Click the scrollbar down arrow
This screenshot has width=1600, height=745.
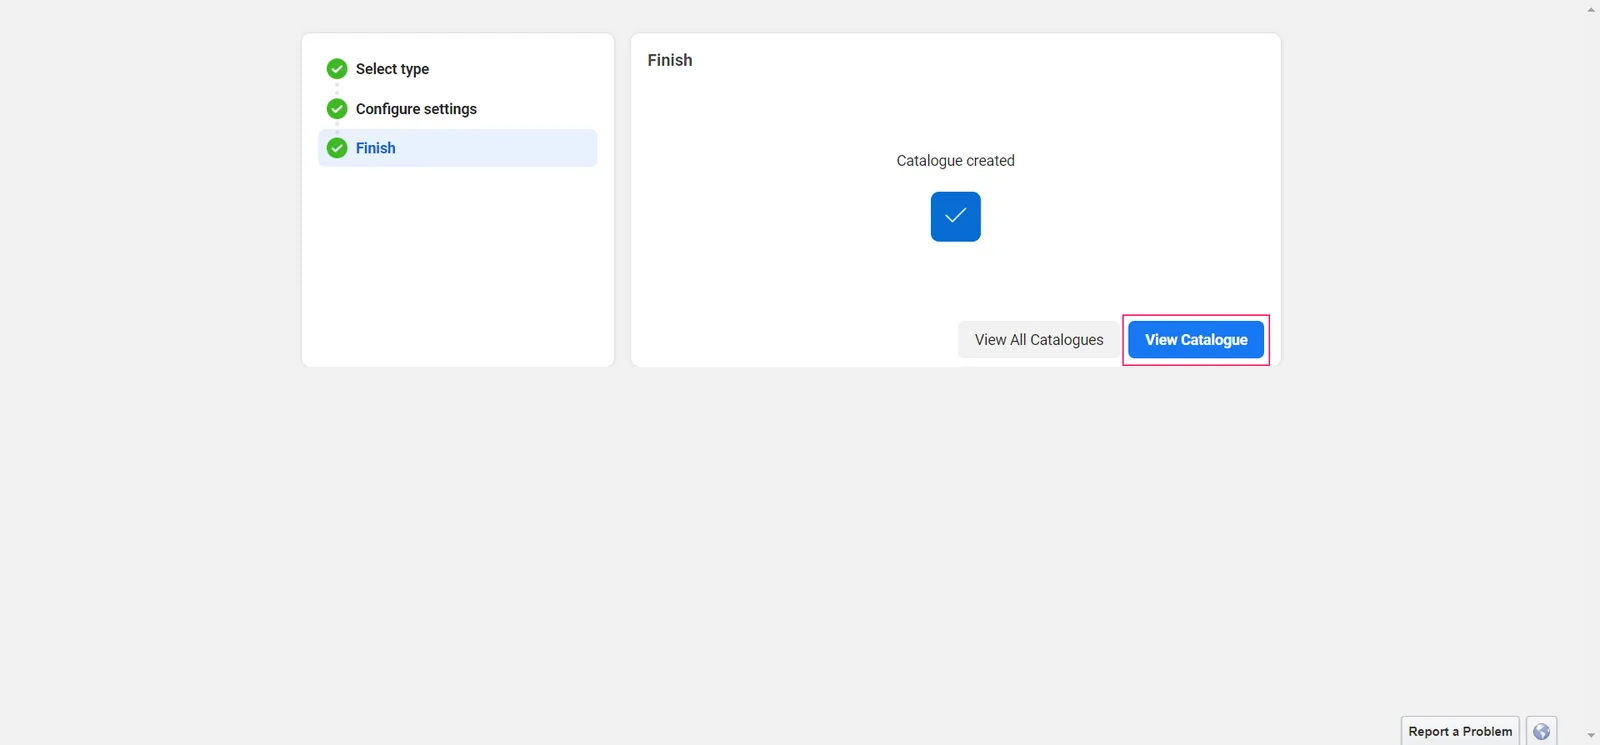point(1591,736)
